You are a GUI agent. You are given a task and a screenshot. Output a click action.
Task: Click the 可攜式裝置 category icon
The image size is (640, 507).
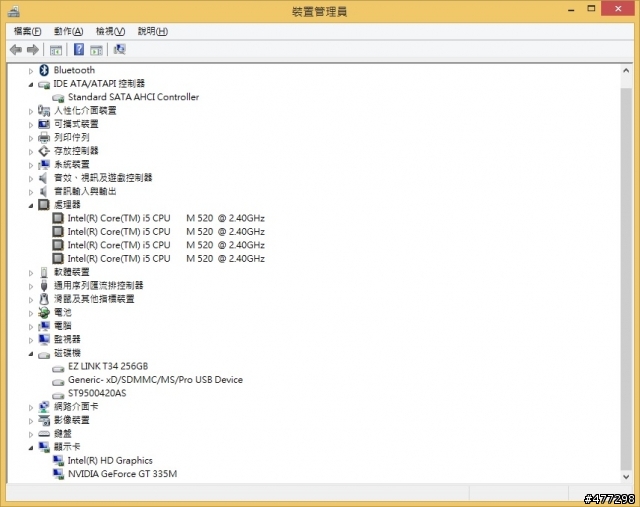tap(44, 124)
